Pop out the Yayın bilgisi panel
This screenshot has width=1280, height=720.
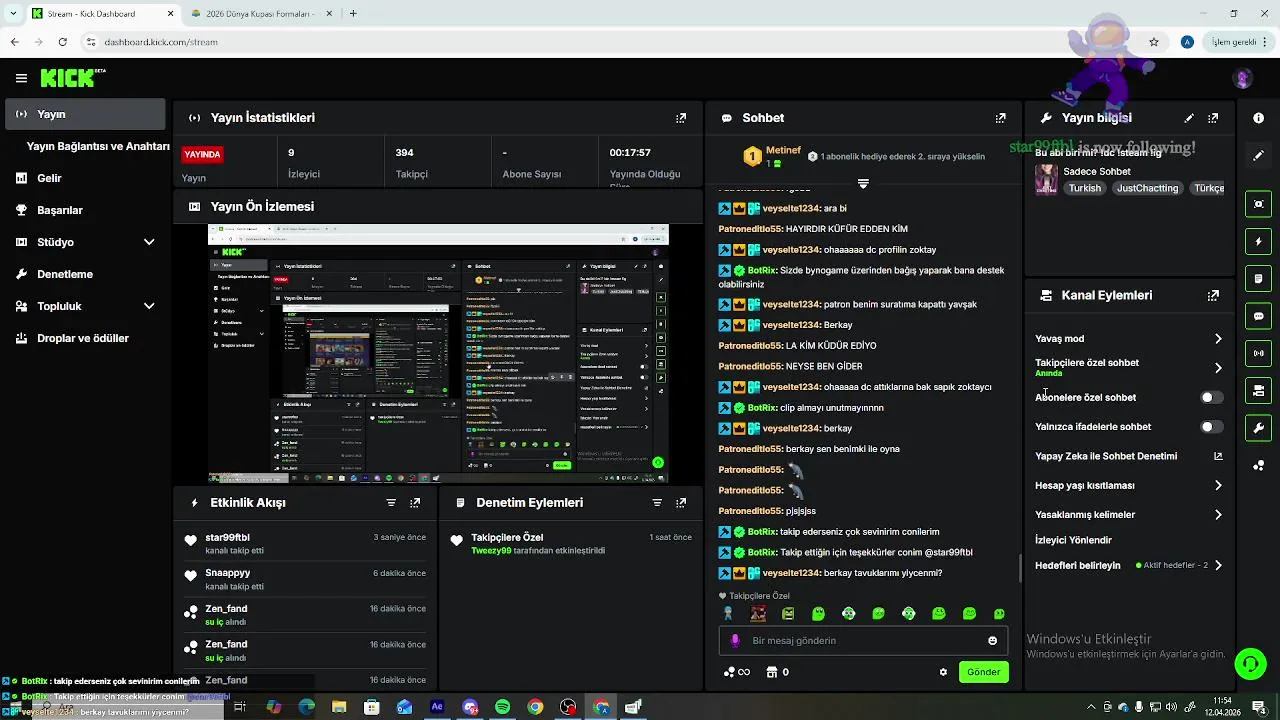1213,118
